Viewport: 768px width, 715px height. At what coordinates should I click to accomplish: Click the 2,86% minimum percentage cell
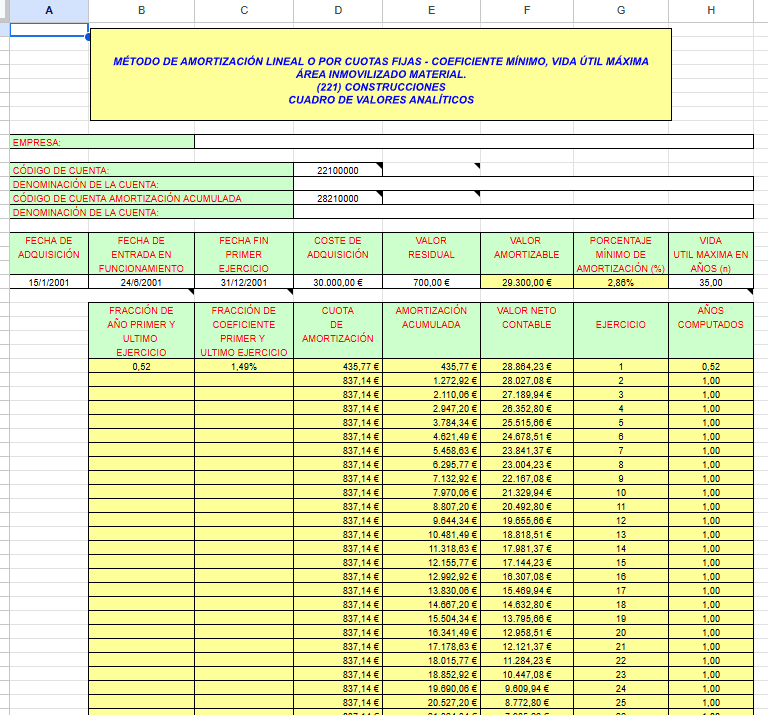tap(621, 282)
